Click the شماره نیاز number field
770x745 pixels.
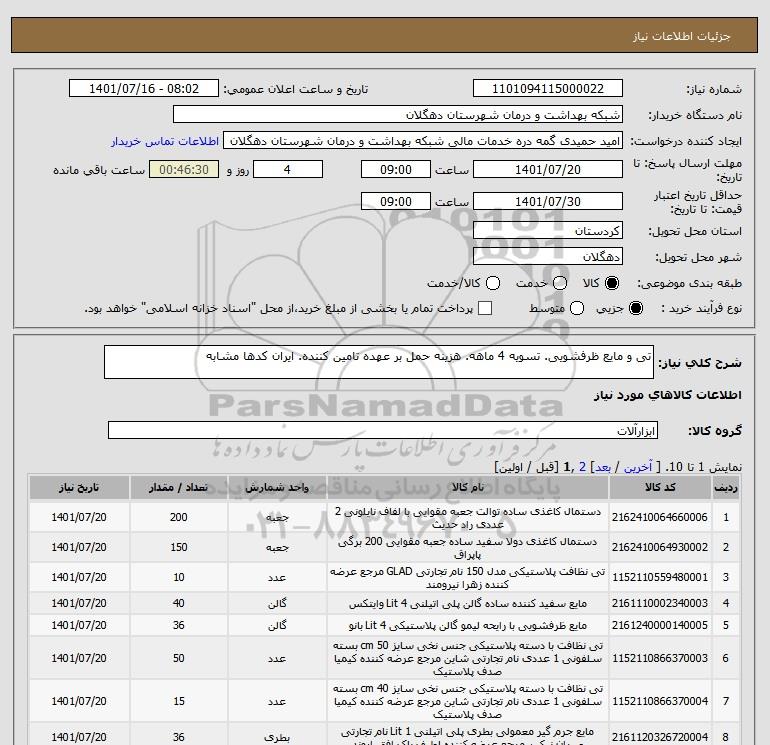tap(548, 89)
